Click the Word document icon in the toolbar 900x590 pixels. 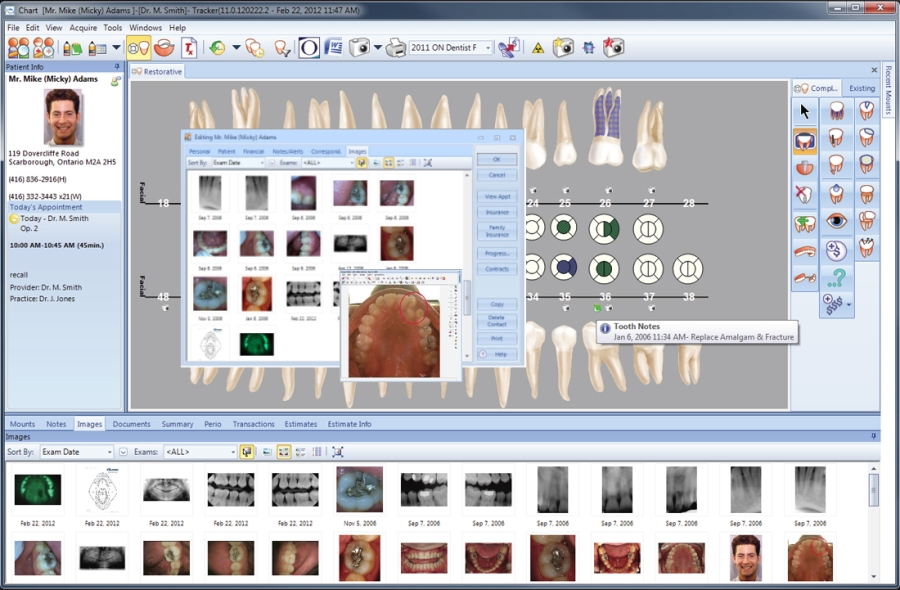pyautogui.click(x=334, y=47)
